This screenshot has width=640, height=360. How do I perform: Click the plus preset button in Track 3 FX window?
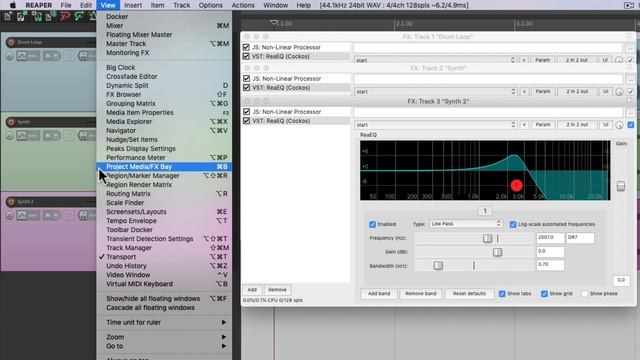click(524, 125)
